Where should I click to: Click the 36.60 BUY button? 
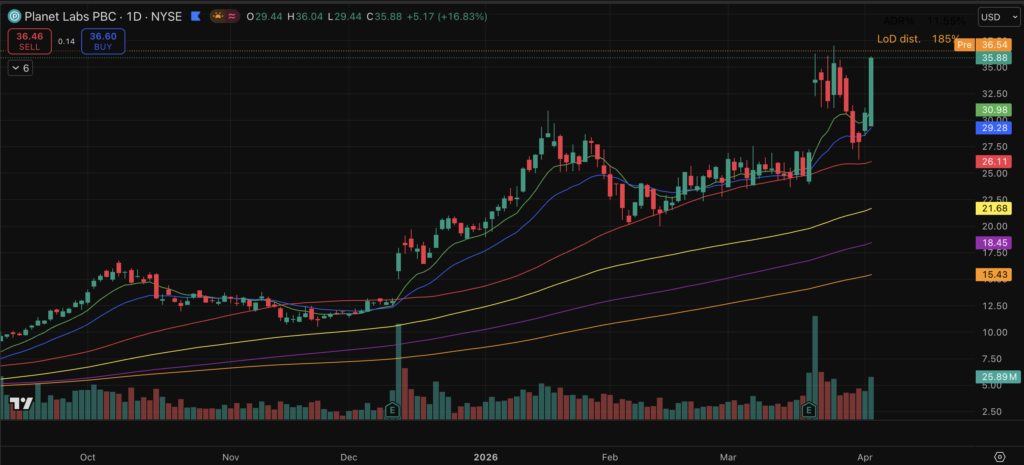tap(103, 40)
